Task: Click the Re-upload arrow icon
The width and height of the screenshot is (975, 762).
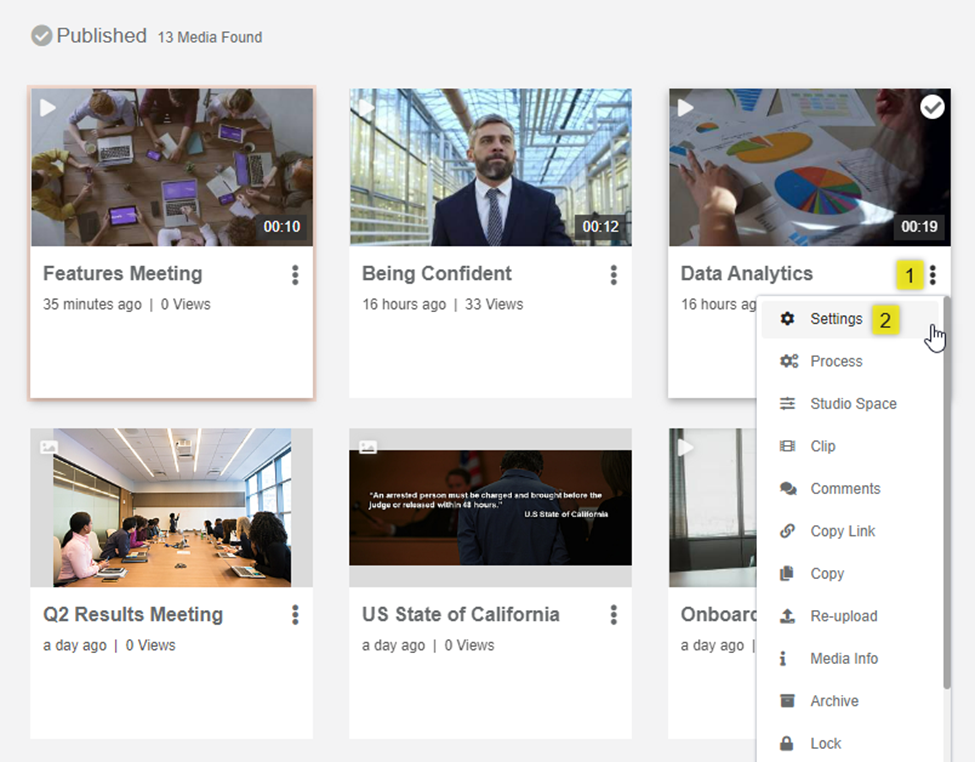Action: click(x=788, y=616)
